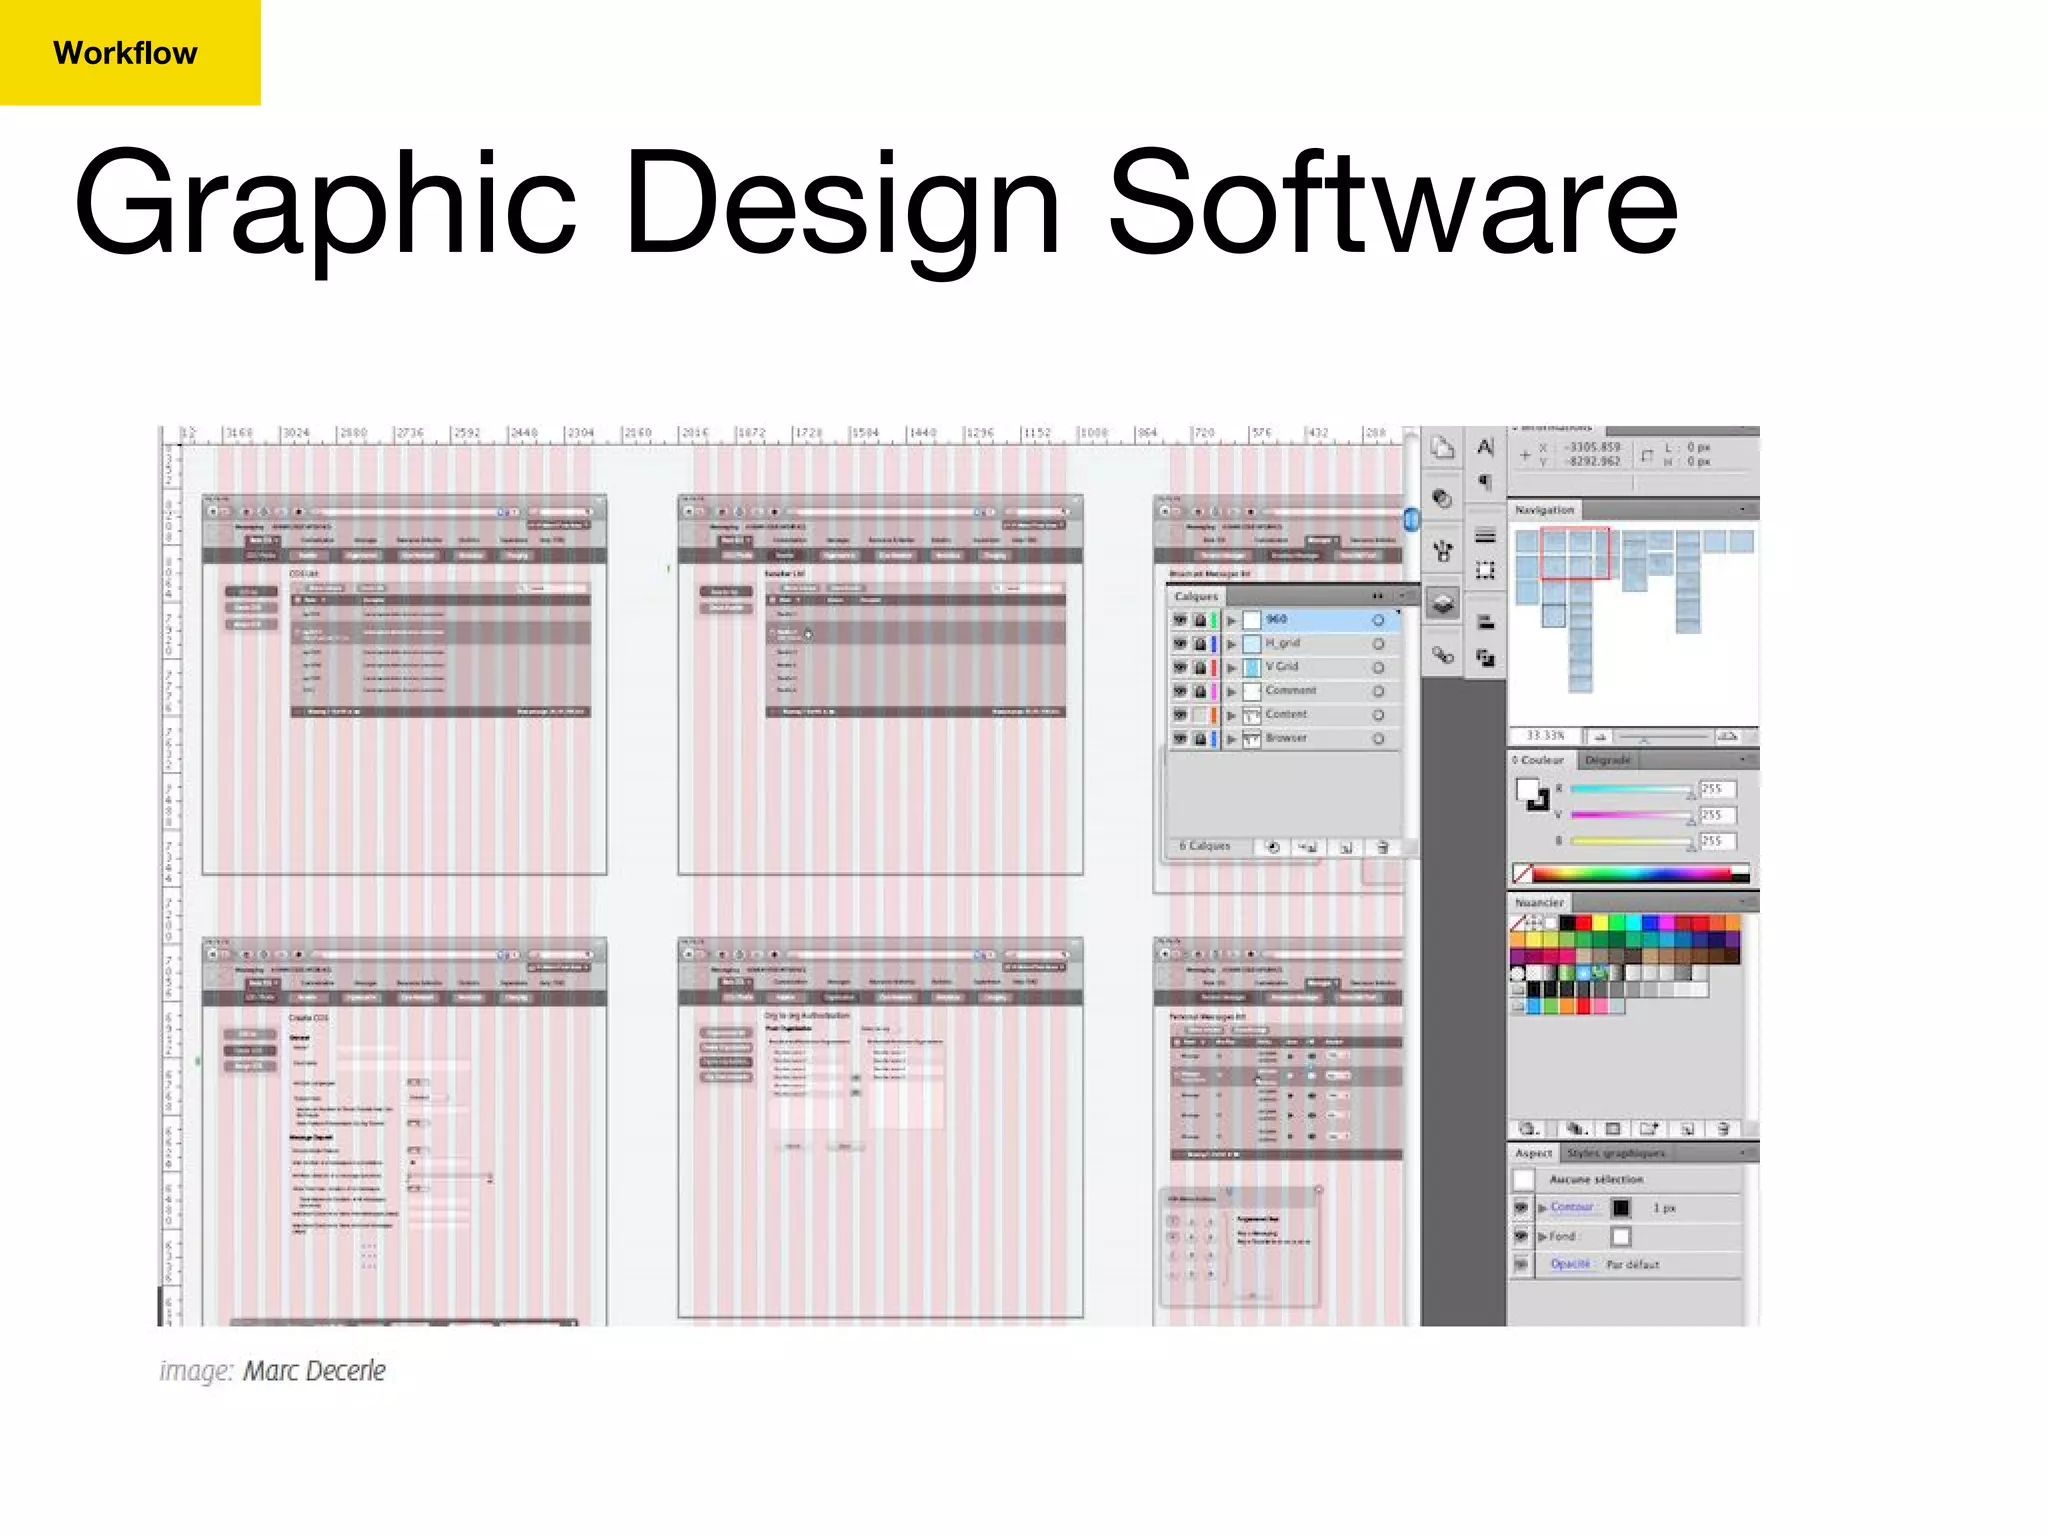Hide the 960 layer via its eye
Screen dimensions: 2048x1536
(x=1180, y=620)
